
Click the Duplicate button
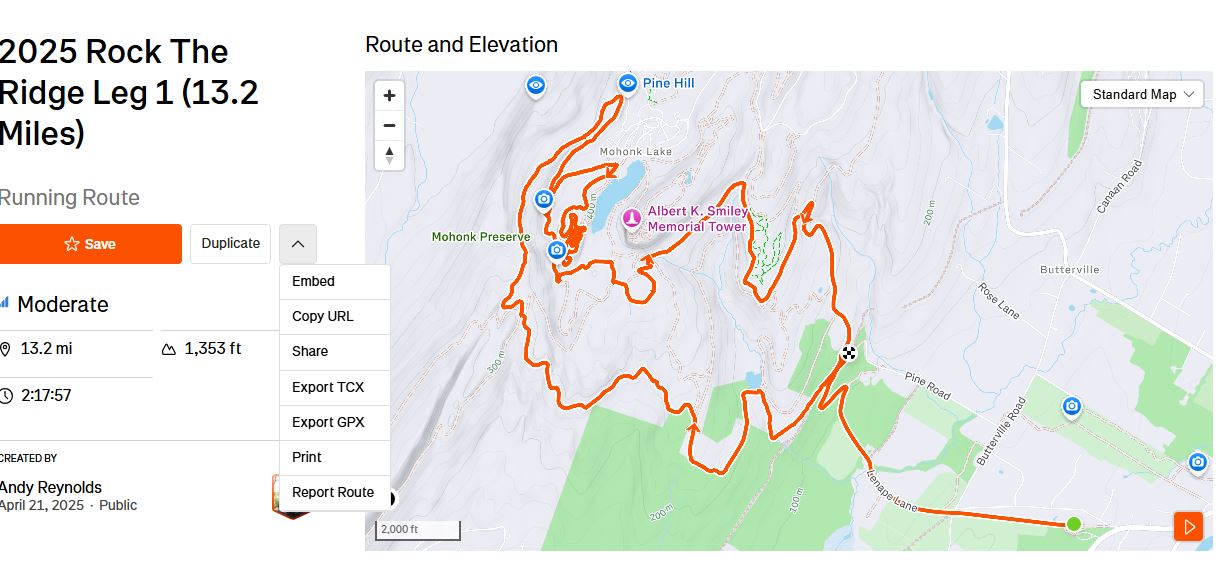pyautogui.click(x=230, y=244)
